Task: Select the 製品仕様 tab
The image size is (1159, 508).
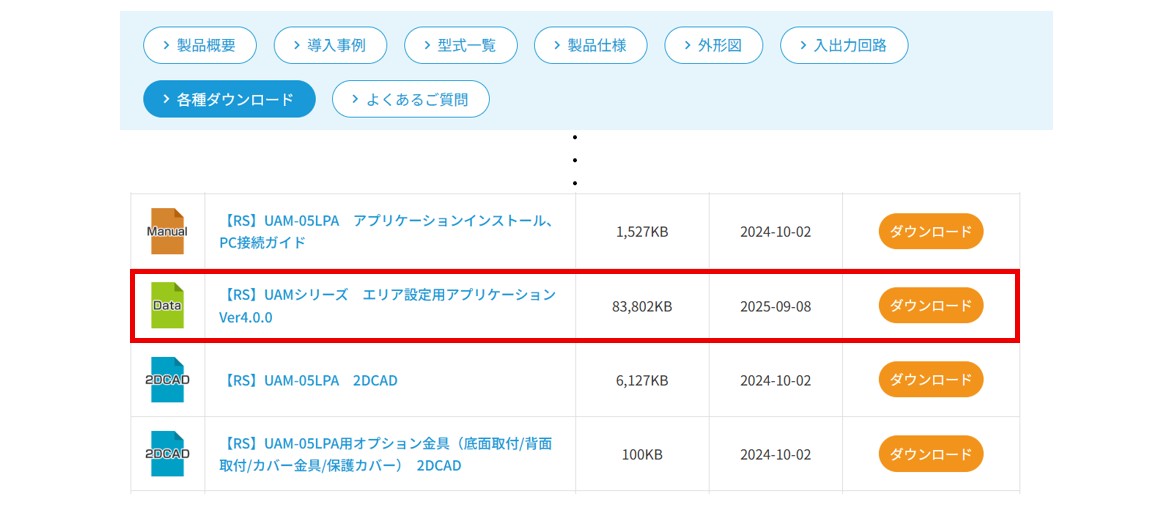Action: coord(590,45)
